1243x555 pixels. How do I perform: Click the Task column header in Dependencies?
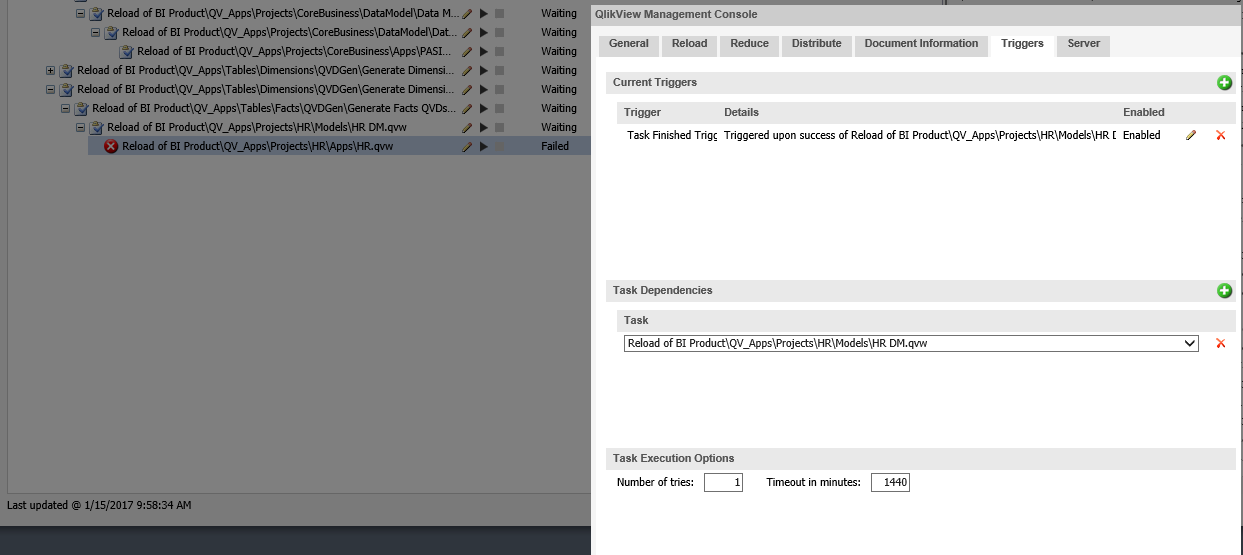(636, 320)
